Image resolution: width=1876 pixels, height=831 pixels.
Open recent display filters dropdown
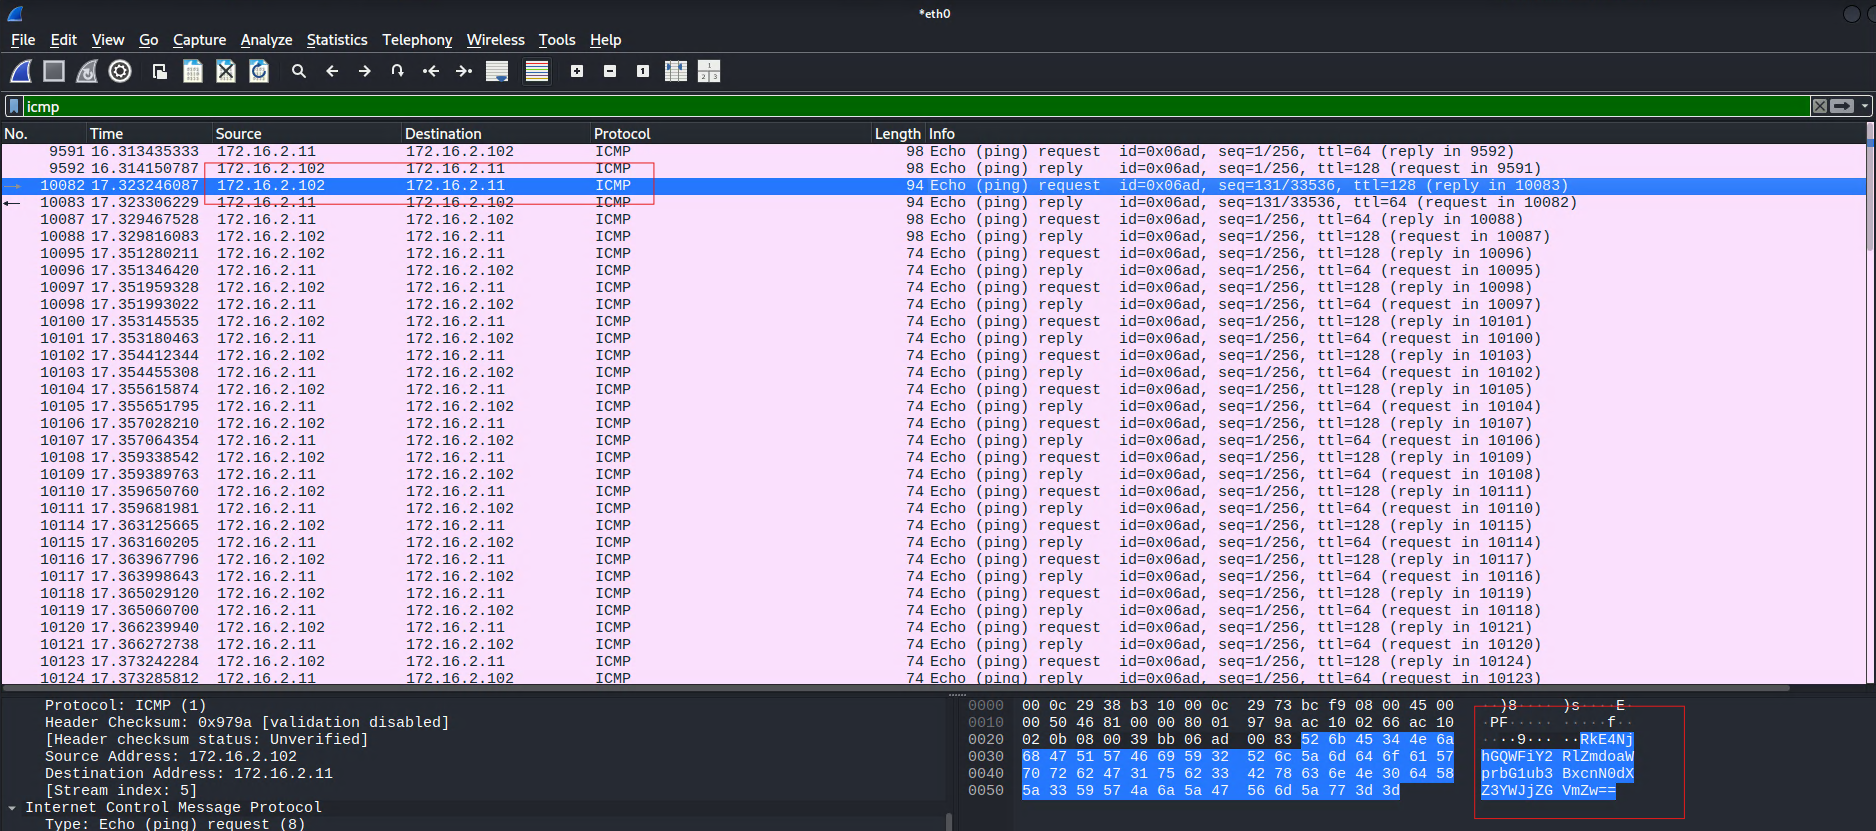(x=1865, y=106)
